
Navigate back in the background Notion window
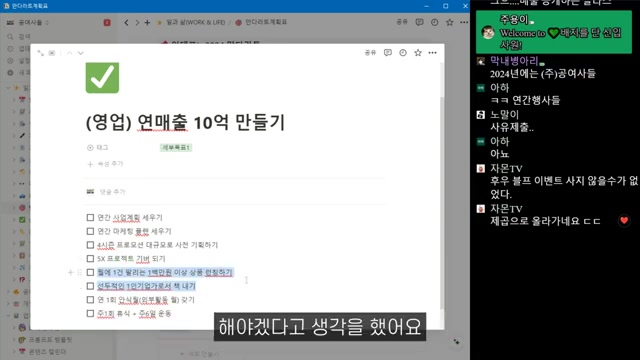coord(126,22)
